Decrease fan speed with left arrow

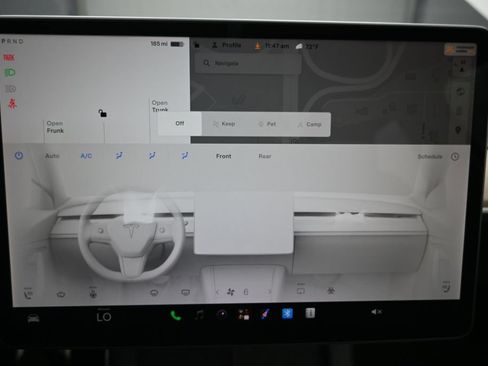217,292
